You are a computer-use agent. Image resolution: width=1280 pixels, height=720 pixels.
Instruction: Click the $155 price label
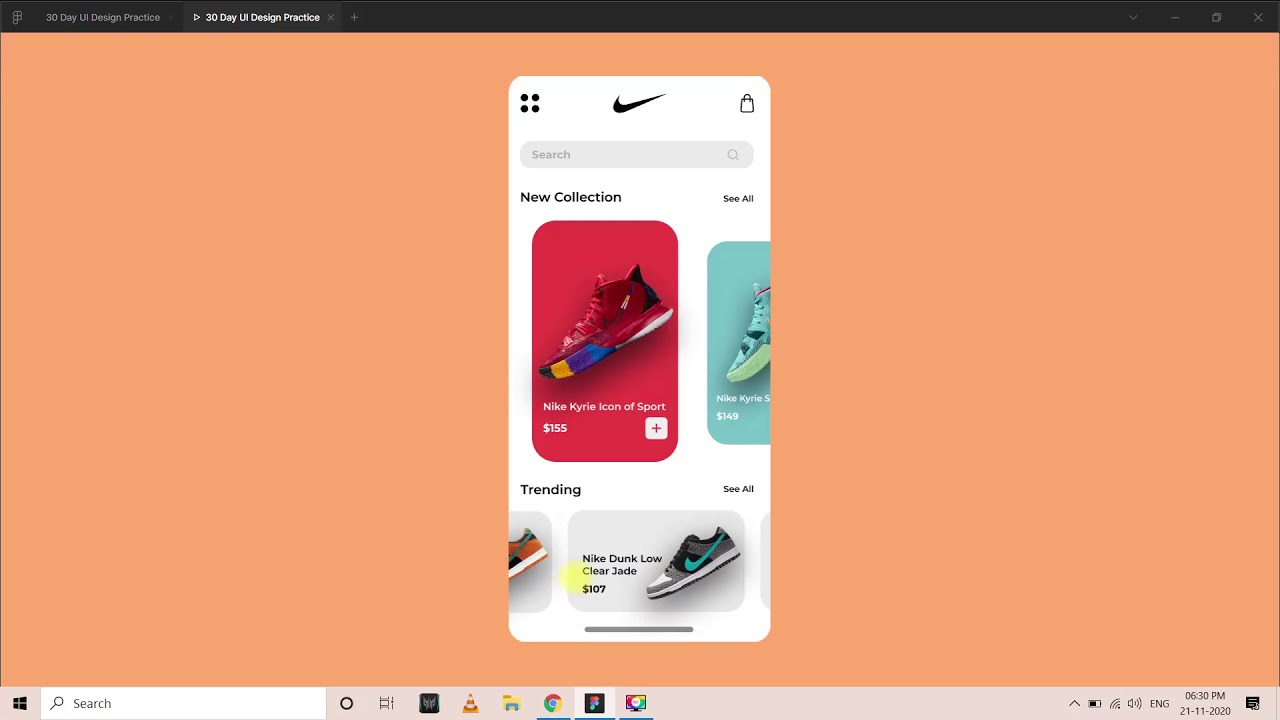click(x=555, y=428)
